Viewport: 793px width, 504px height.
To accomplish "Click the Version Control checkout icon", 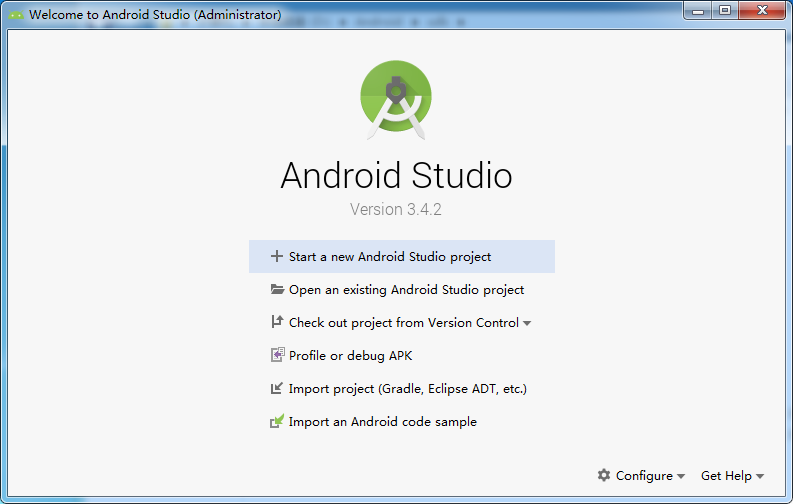I will 277,322.
